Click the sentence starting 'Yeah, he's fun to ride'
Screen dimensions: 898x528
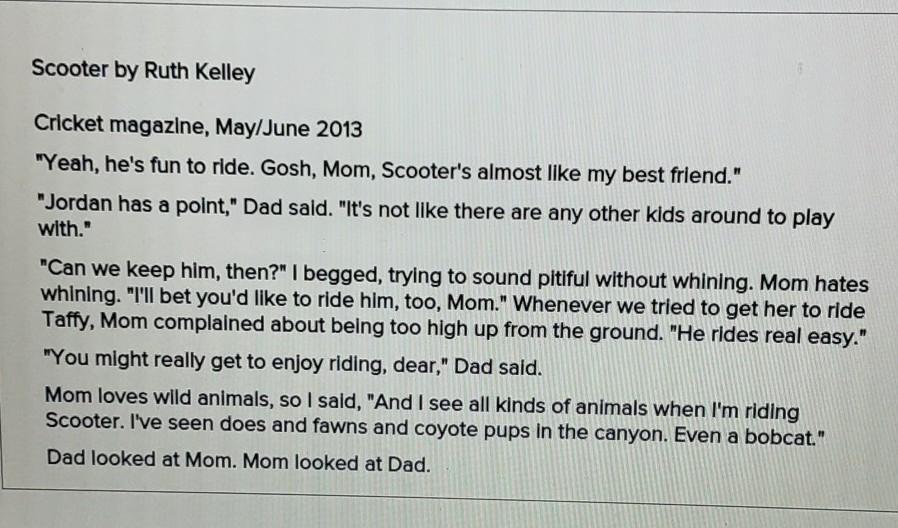coord(388,170)
